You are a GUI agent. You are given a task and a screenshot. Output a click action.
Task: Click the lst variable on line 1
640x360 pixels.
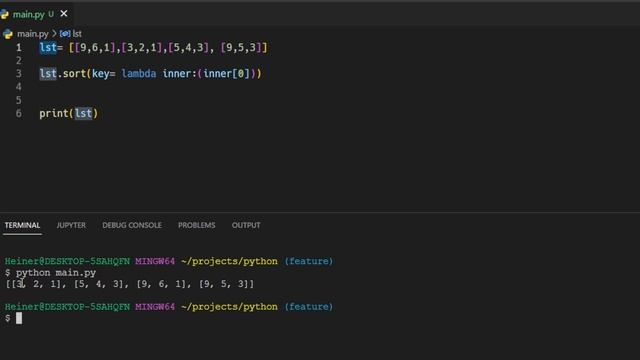[48, 48]
